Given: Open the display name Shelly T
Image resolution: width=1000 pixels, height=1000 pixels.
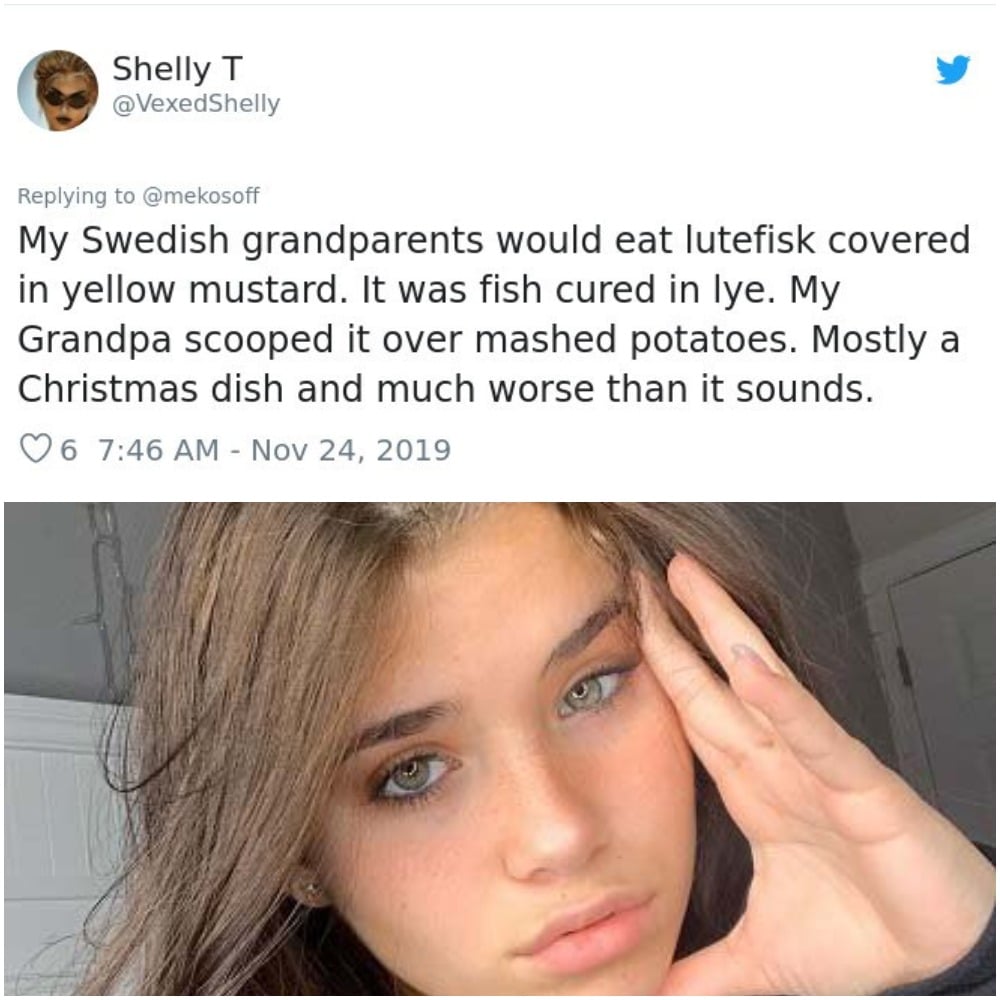Looking at the screenshot, I should pos(177,69).
